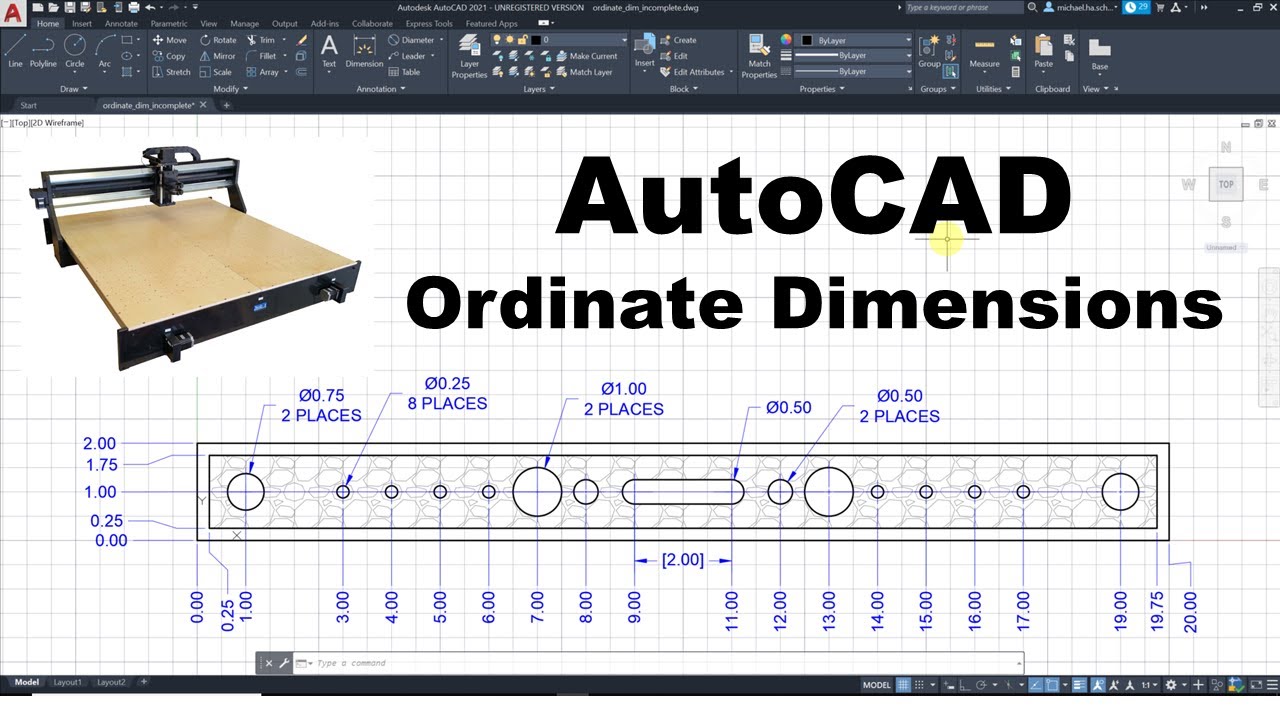This screenshot has width=1280, height=720.
Task: Open the Insert ribbon tab
Action: click(82, 23)
